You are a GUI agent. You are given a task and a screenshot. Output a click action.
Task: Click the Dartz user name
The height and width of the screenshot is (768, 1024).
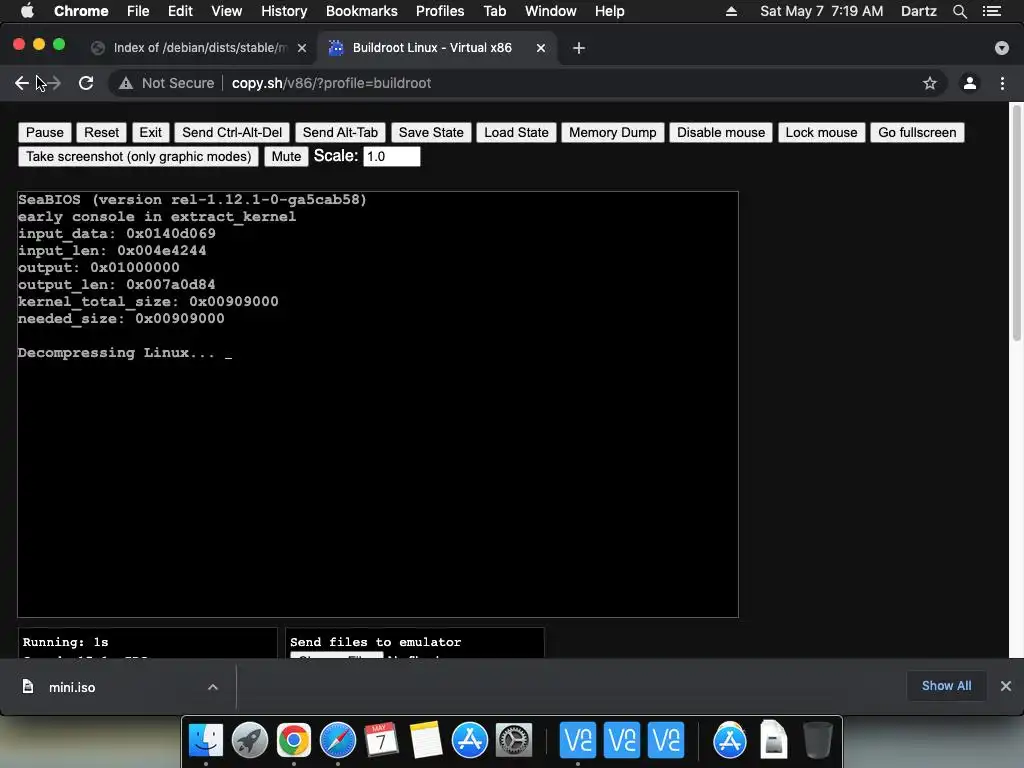click(918, 11)
